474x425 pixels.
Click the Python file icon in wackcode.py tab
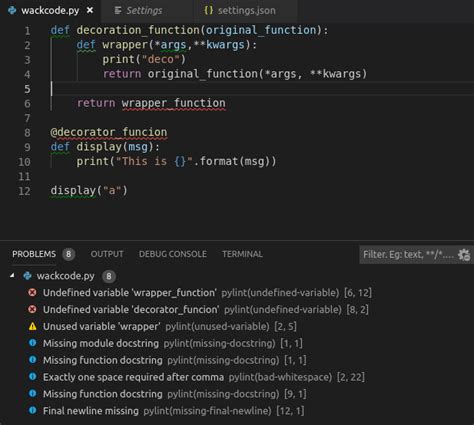pos(13,11)
